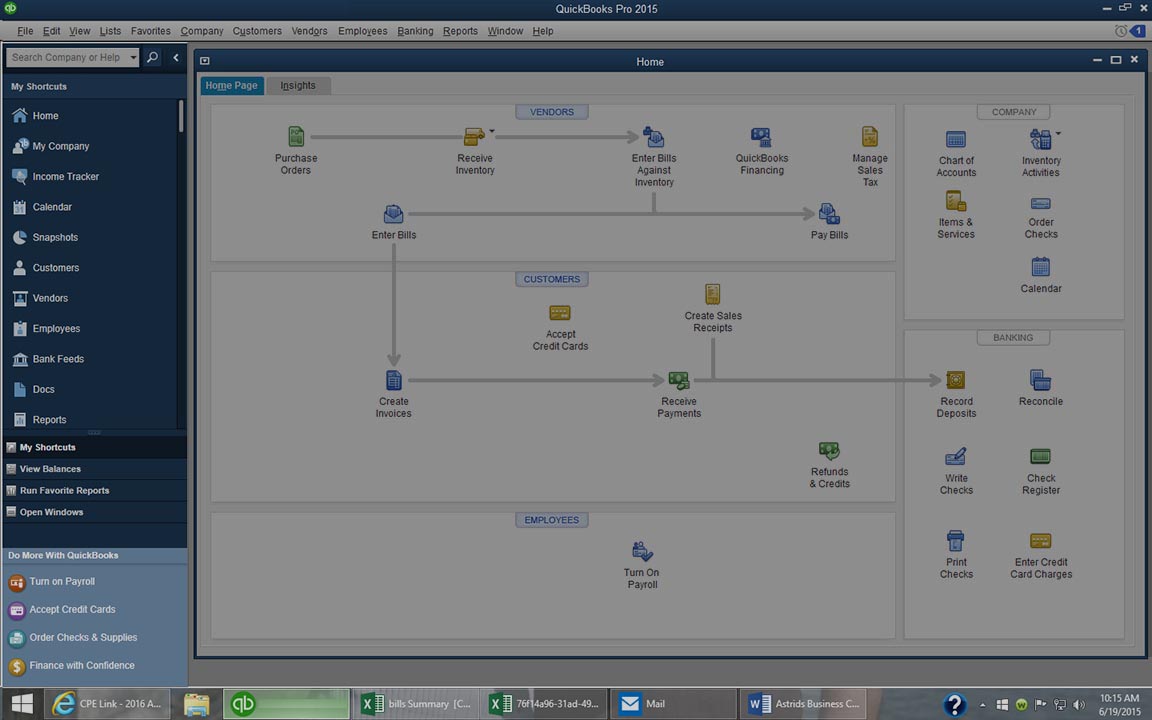The height and width of the screenshot is (720, 1152).
Task: Show View Balances panel
Action: pyautogui.click(x=50, y=469)
